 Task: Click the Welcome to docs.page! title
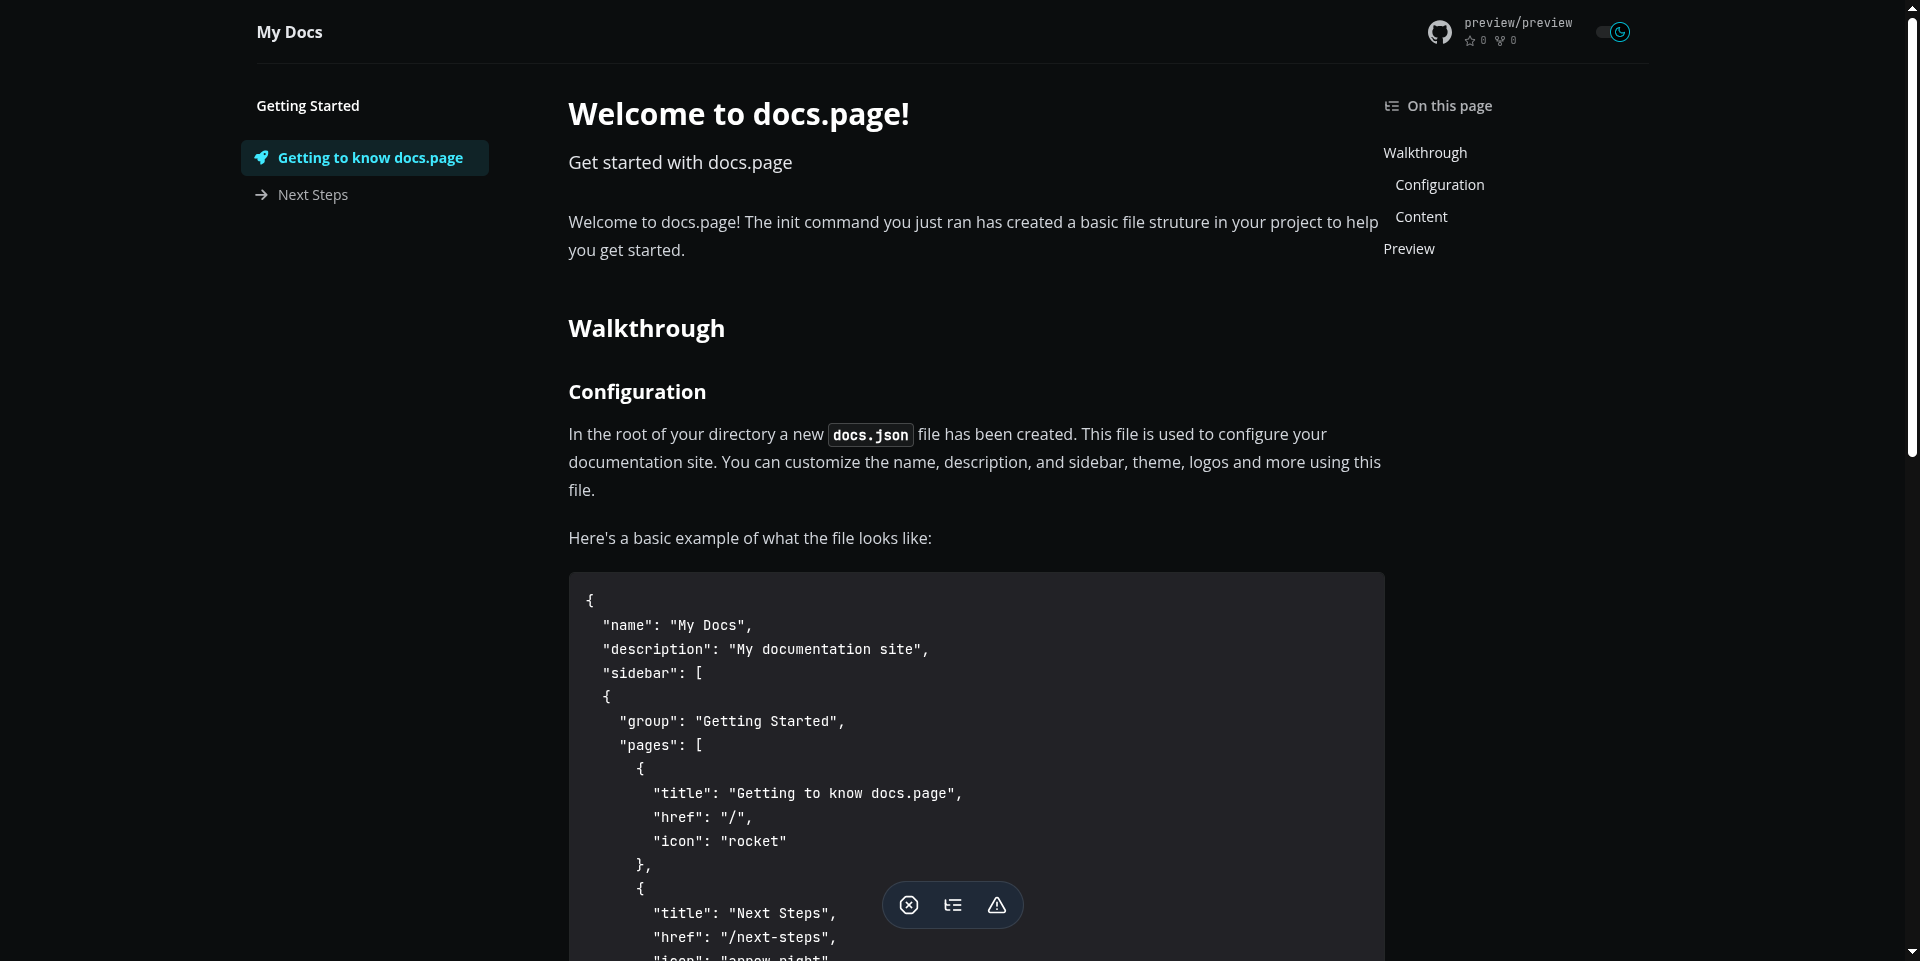[739, 114]
